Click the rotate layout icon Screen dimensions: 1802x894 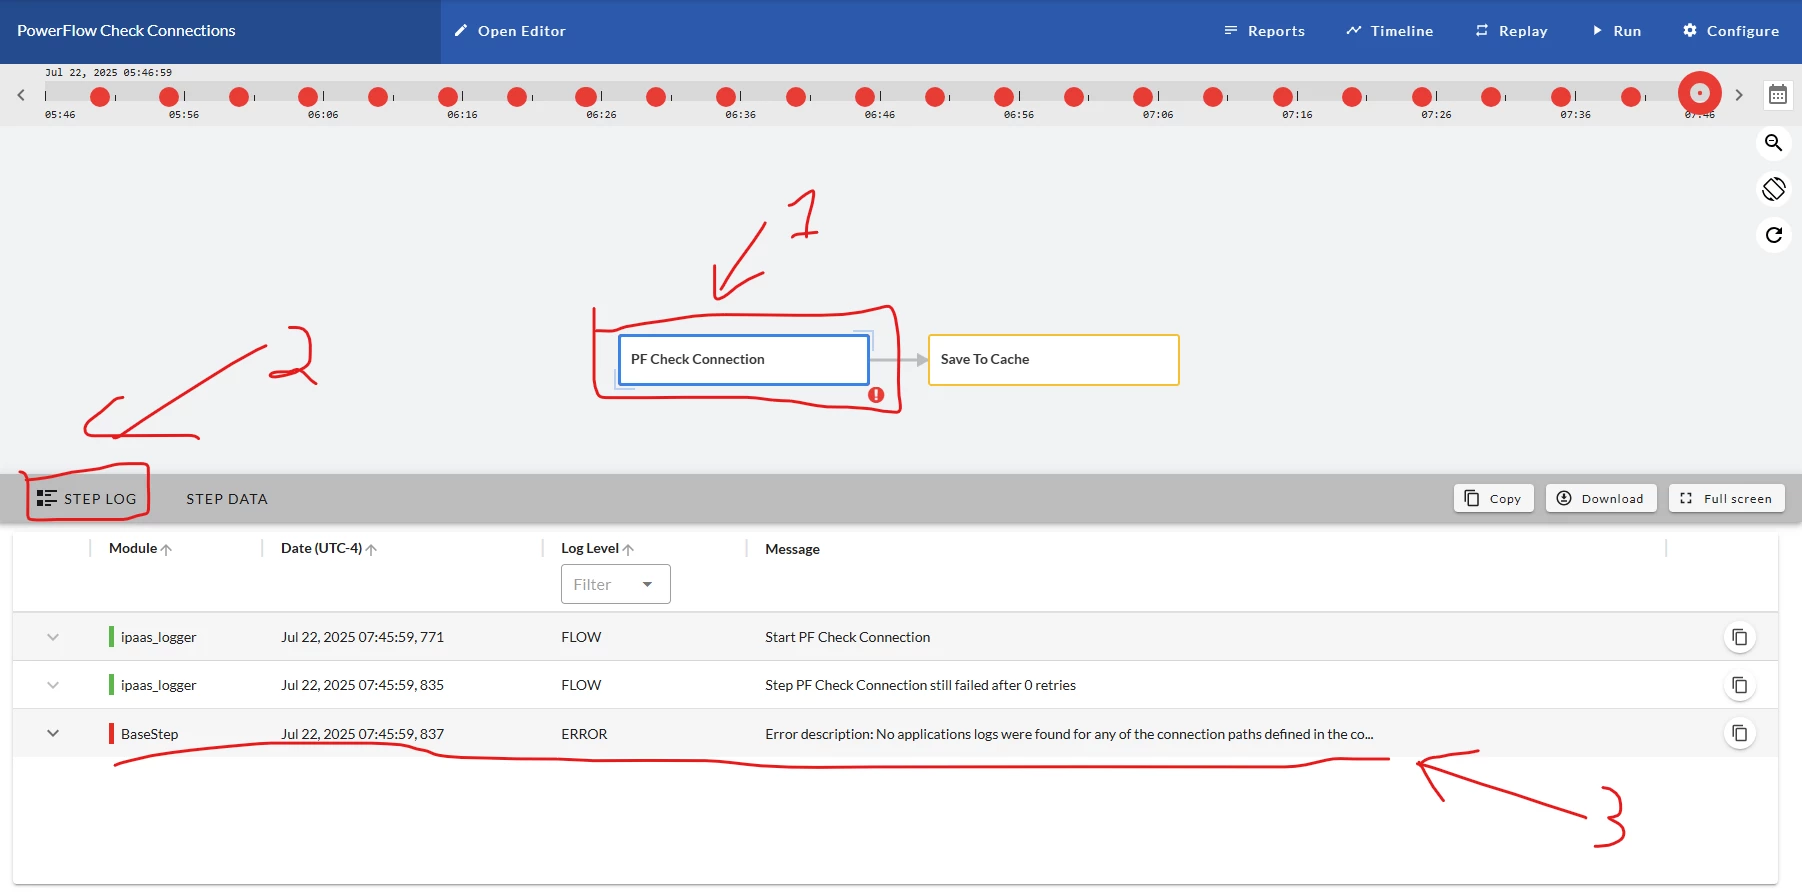pos(1774,189)
